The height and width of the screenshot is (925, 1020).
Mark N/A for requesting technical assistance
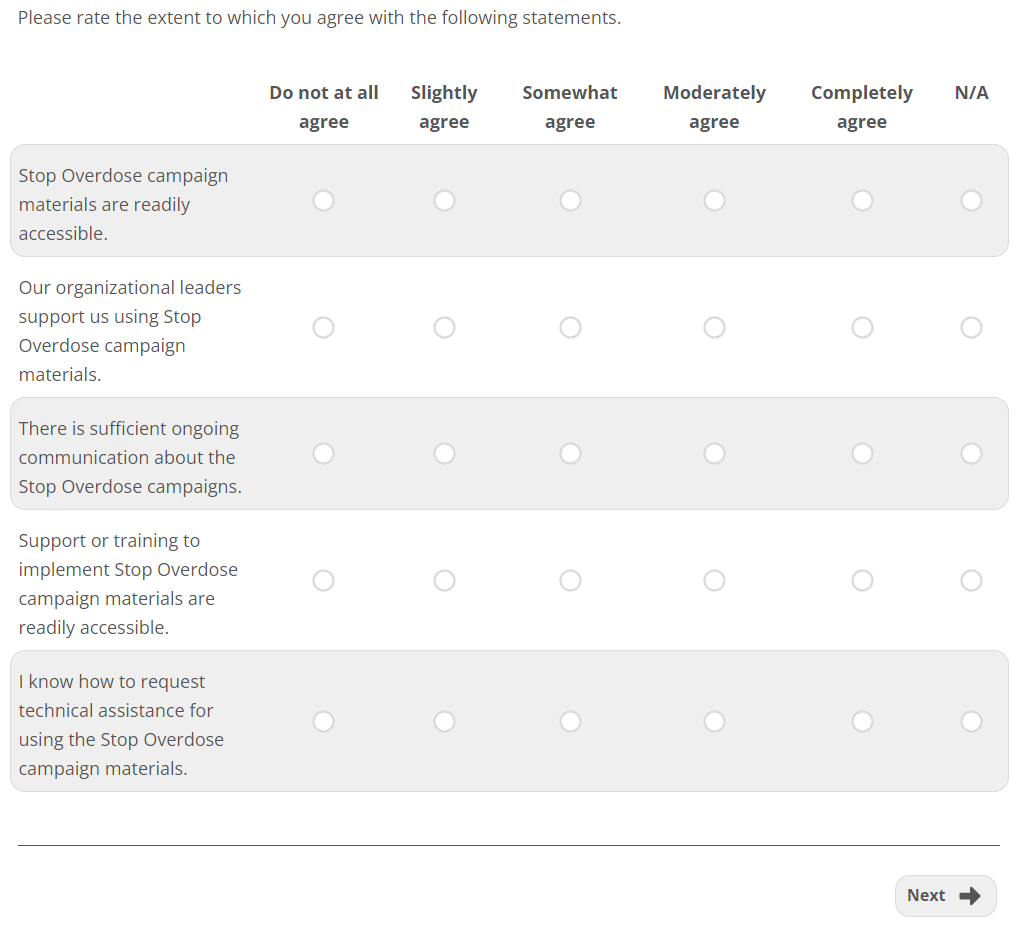pyautogui.click(x=971, y=721)
